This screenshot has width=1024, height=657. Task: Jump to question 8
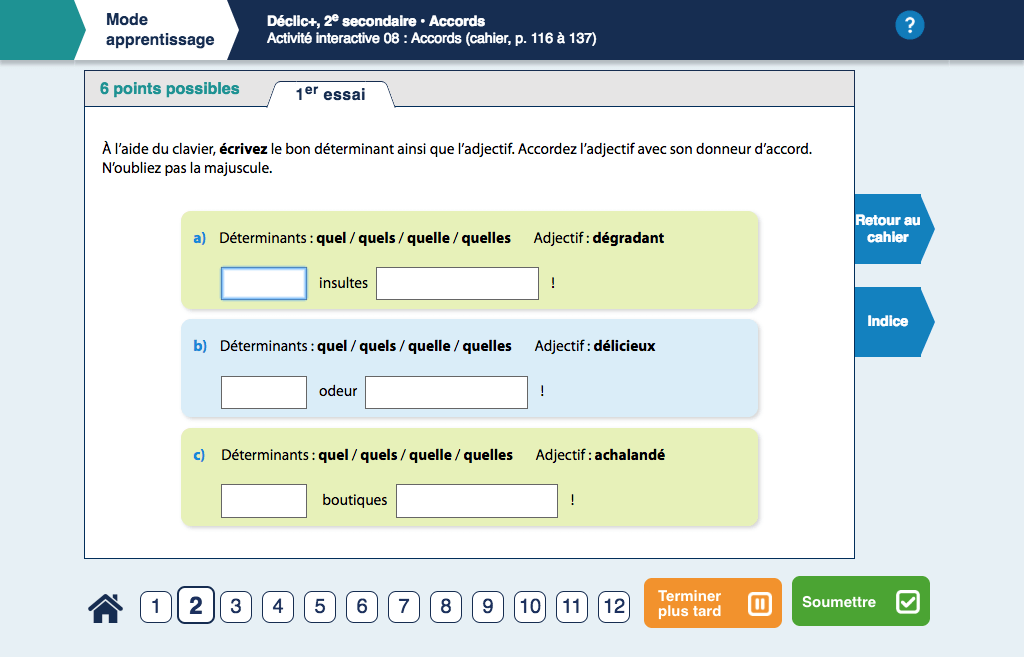tap(446, 607)
